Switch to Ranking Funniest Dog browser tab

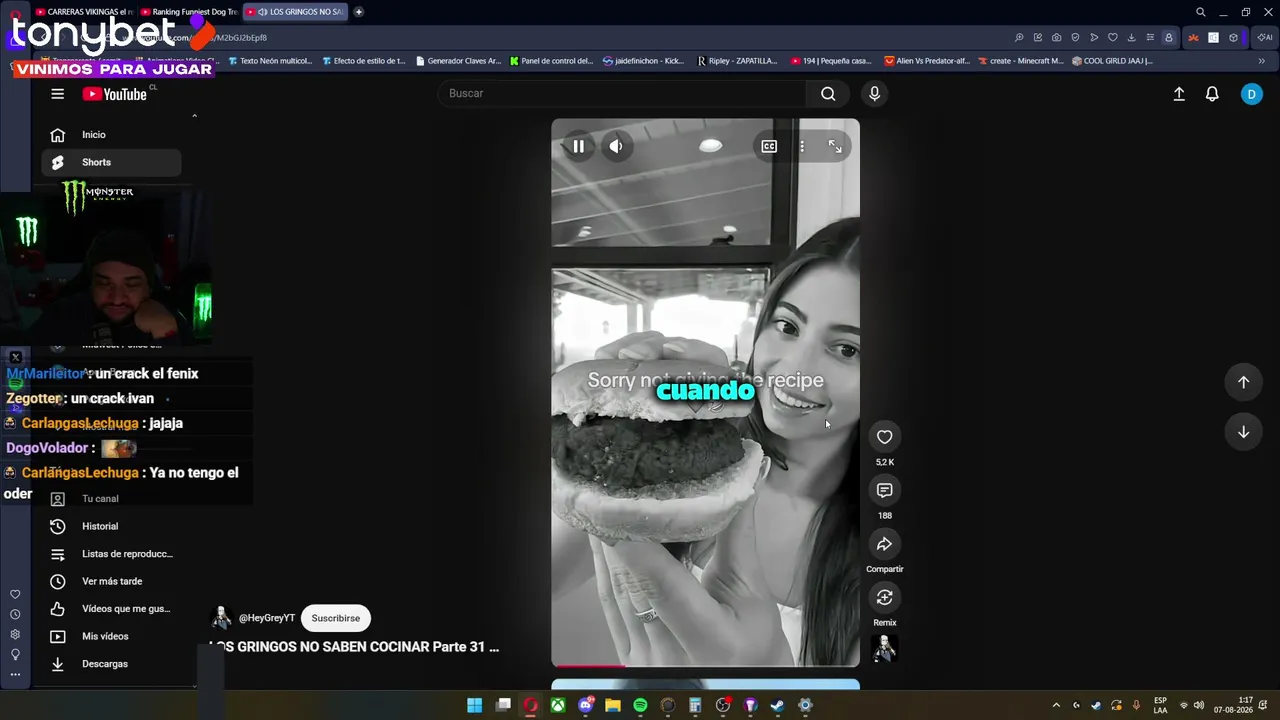(189, 12)
